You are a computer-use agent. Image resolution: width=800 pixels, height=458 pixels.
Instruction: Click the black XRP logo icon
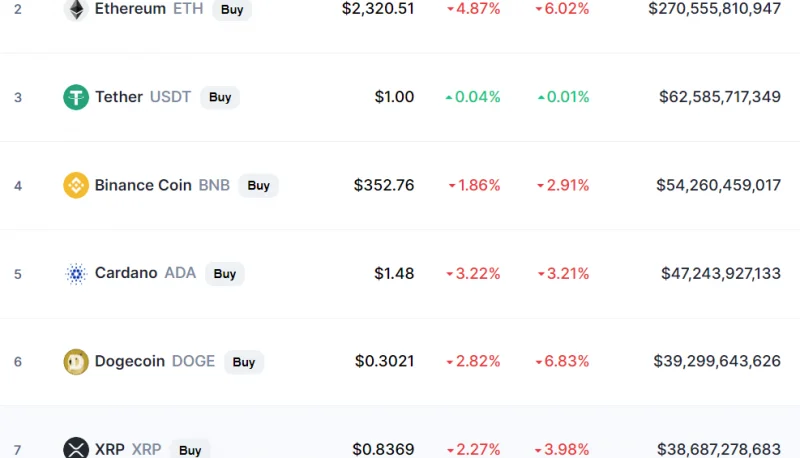76,449
